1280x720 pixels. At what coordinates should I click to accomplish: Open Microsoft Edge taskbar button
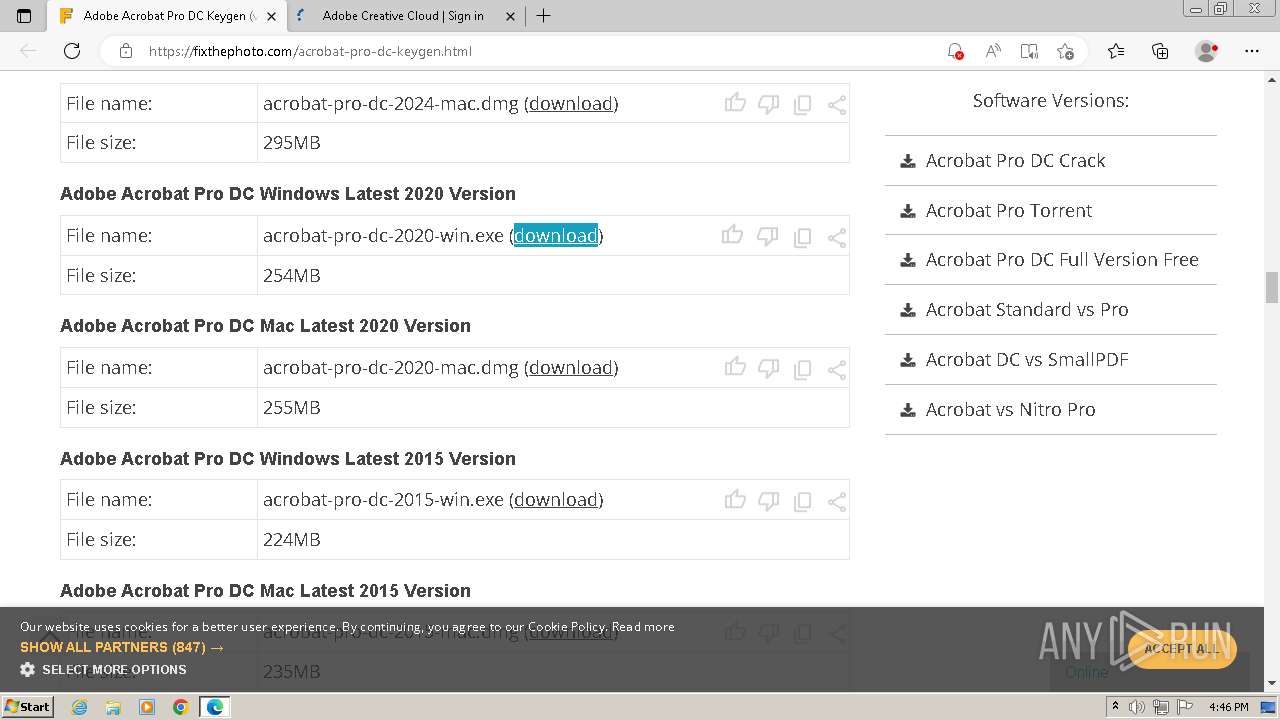coord(215,707)
